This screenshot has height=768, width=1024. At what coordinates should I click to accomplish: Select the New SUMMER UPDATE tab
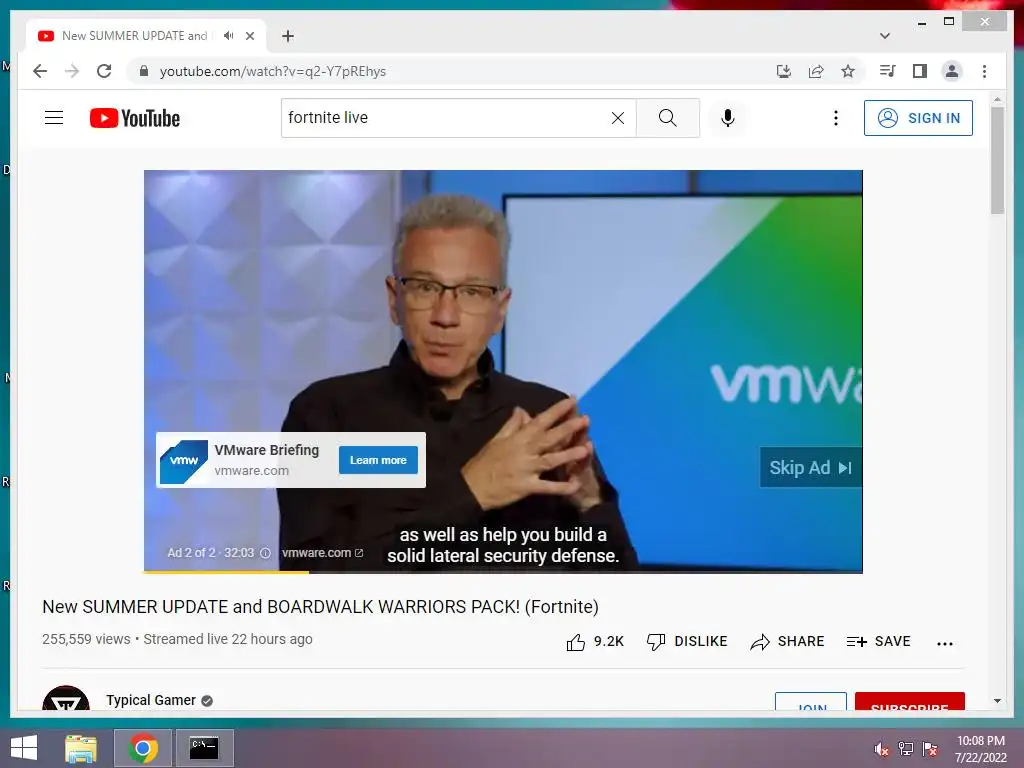[146, 36]
